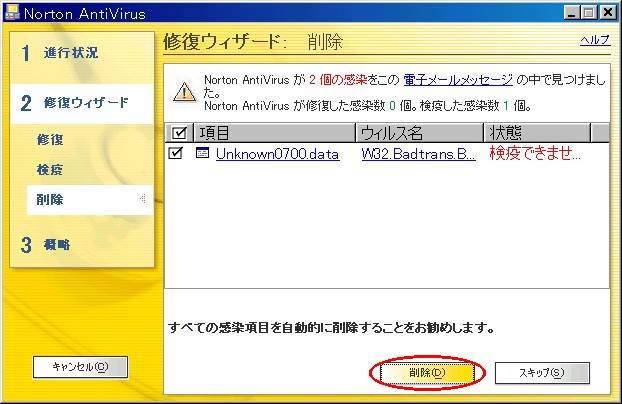The width and height of the screenshot is (622, 404).
Task: Toggle the select-all checkbox in the header
Action: [179, 133]
